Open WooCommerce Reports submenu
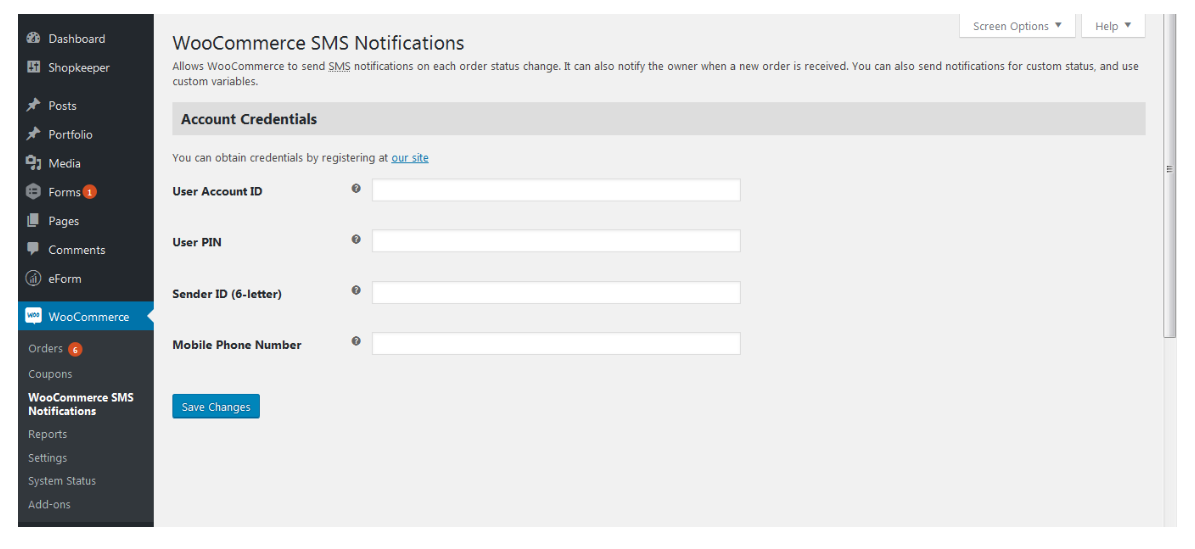1195x549 pixels. pyautogui.click(x=48, y=434)
